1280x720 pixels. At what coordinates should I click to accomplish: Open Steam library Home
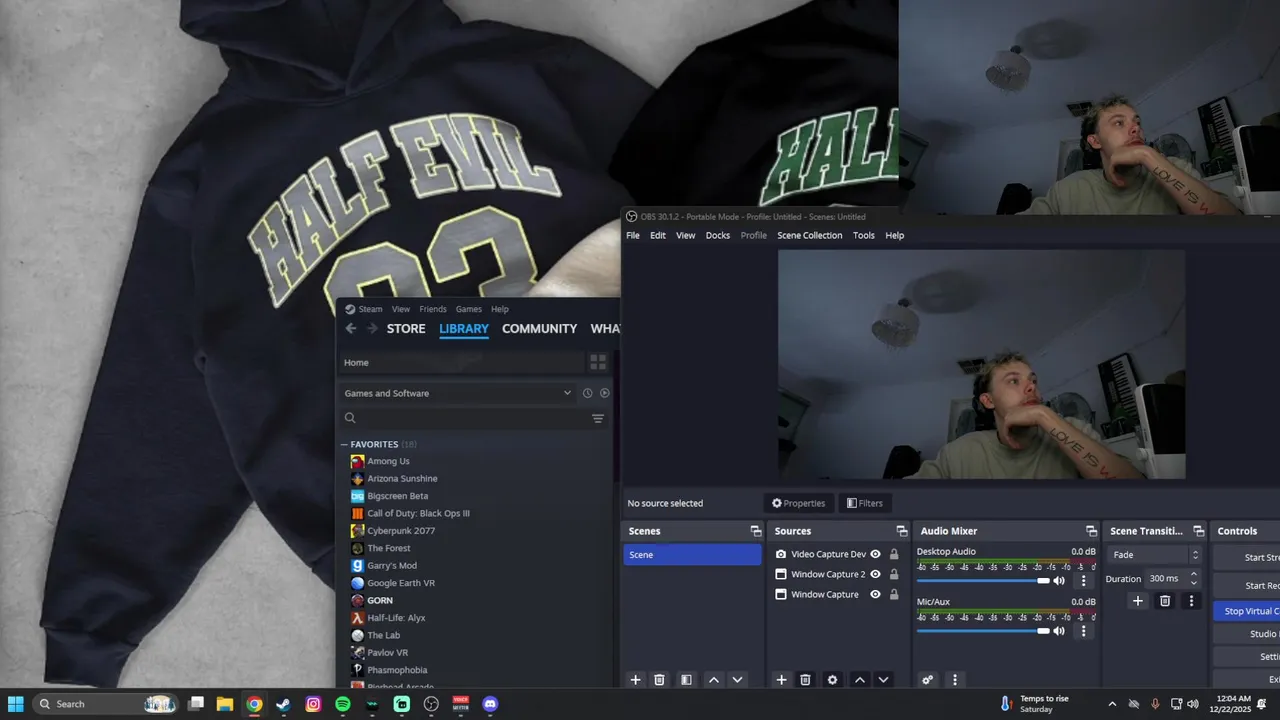pos(462,362)
